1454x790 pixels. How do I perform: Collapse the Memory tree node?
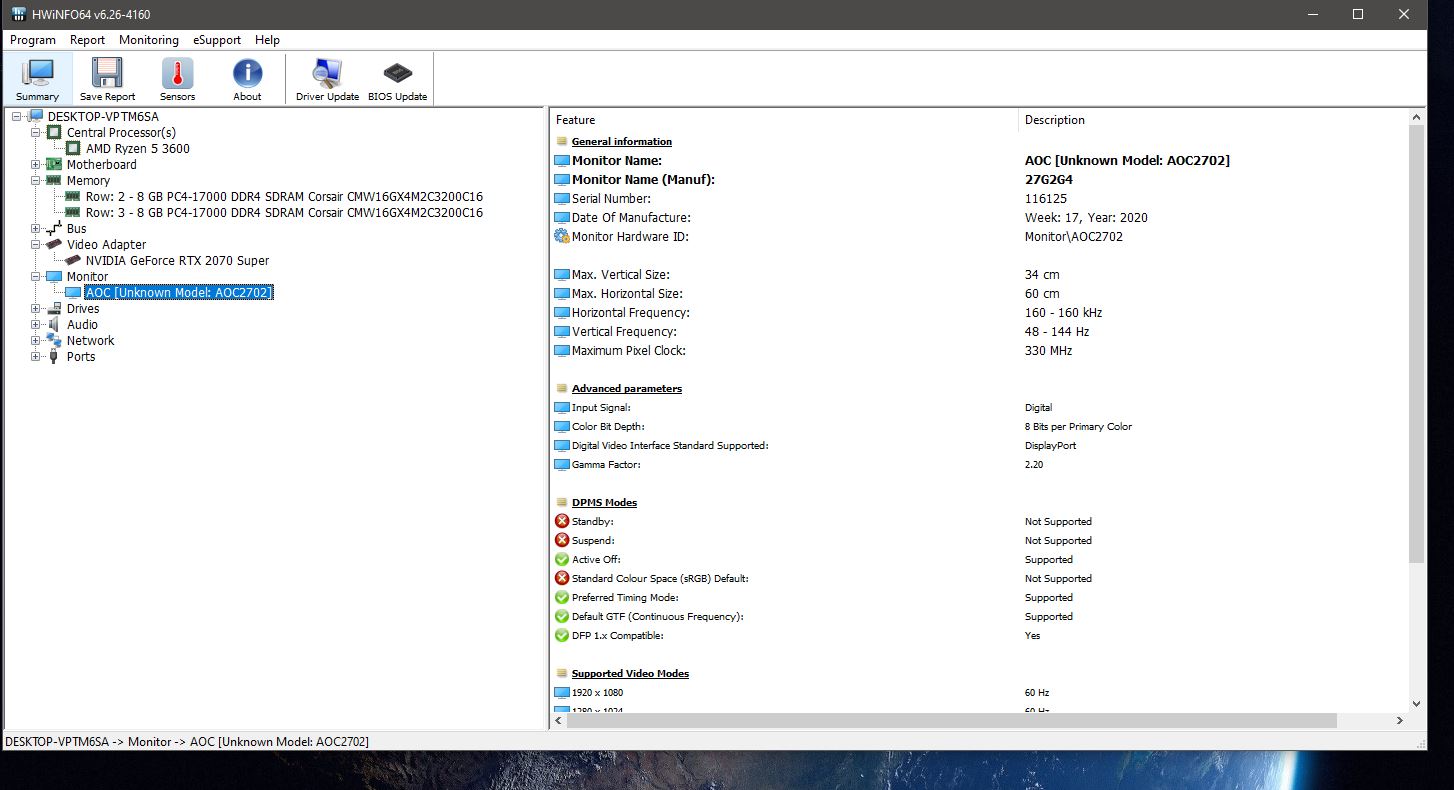click(x=36, y=180)
